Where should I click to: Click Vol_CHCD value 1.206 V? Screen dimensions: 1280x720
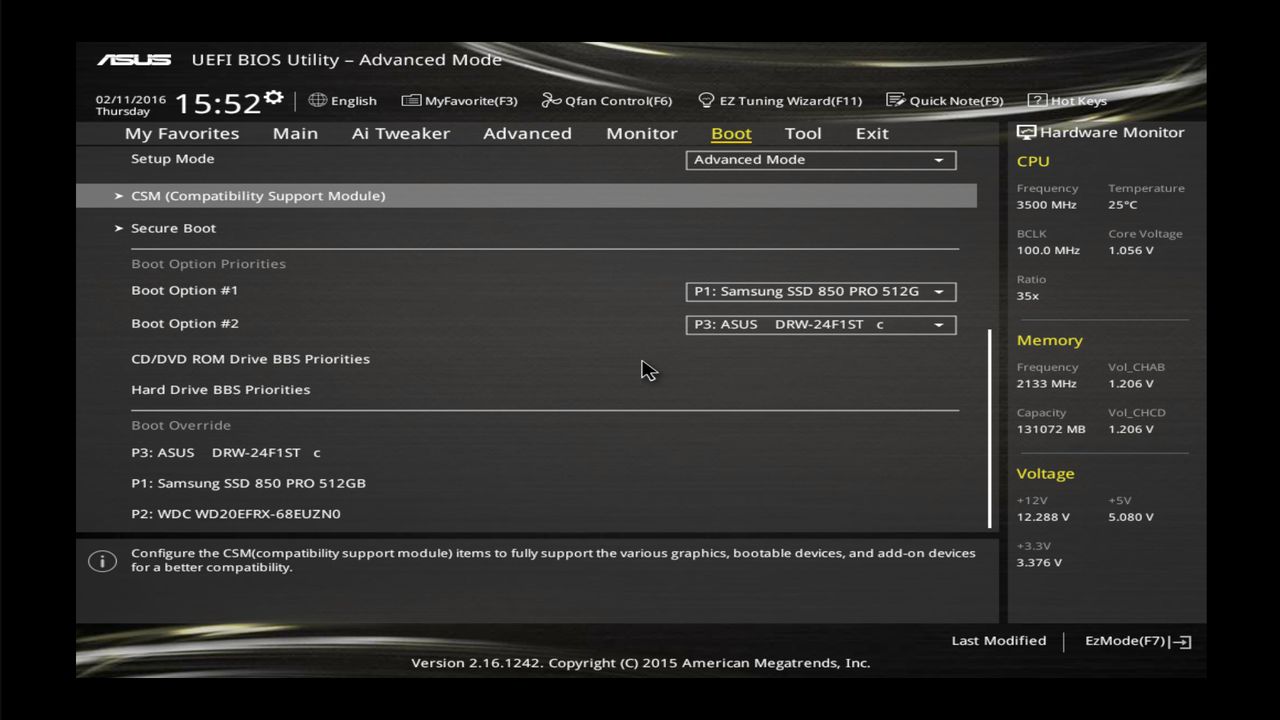(x=1131, y=430)
